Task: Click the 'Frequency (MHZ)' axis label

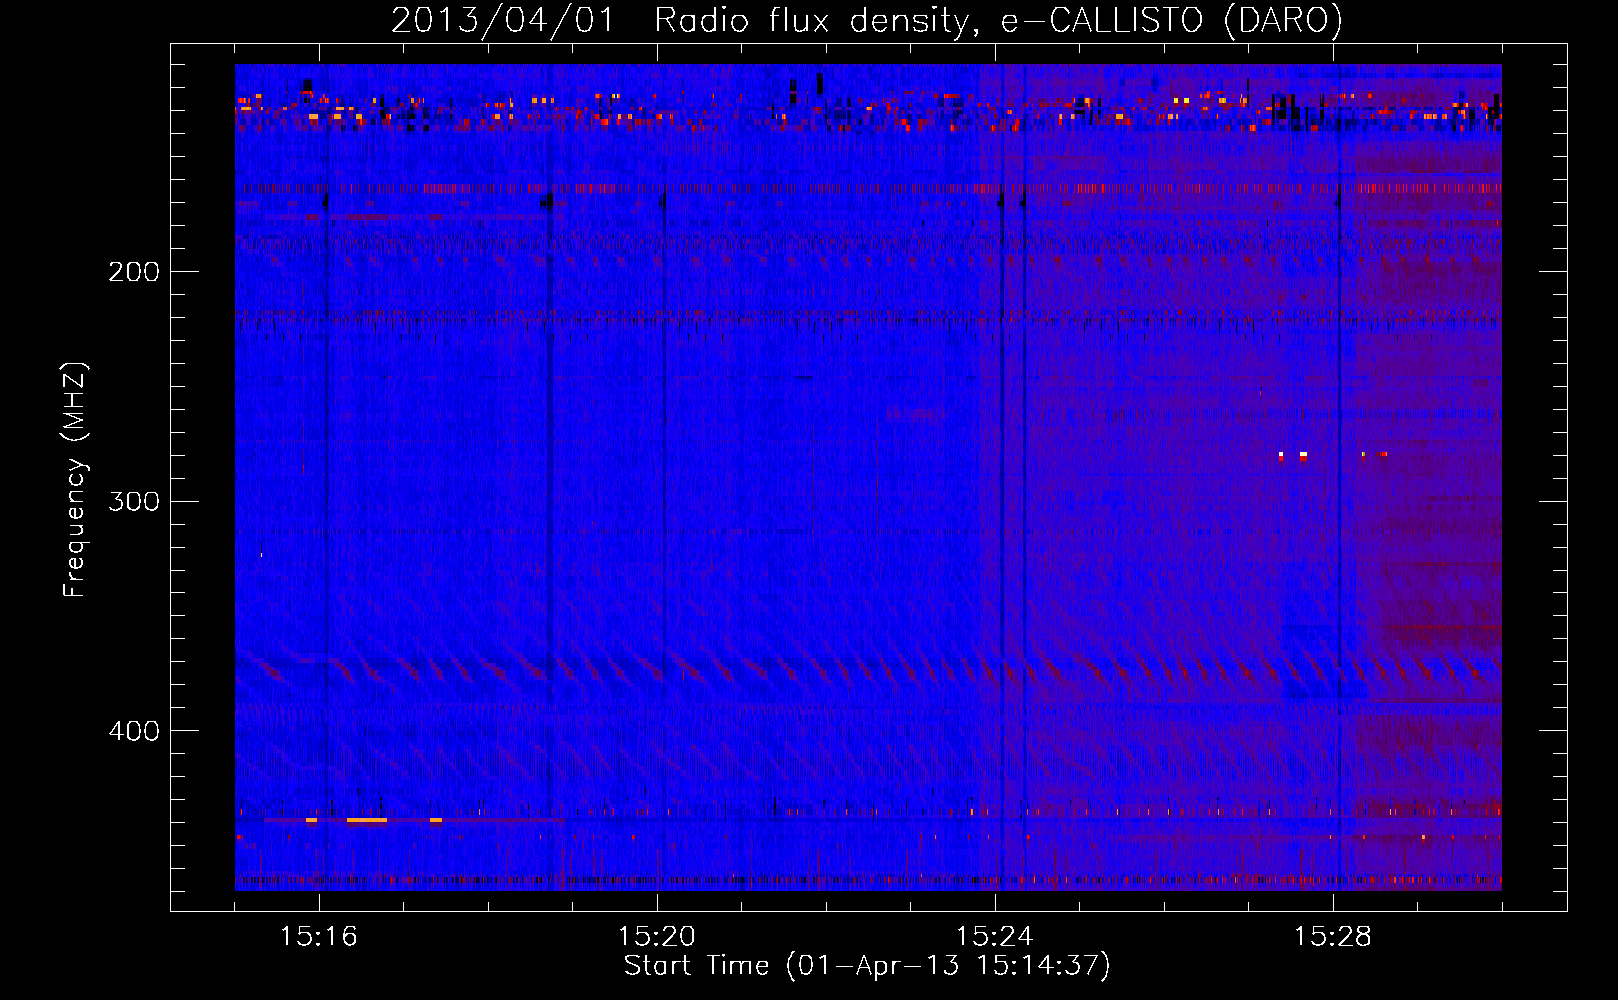Action: 75,479
